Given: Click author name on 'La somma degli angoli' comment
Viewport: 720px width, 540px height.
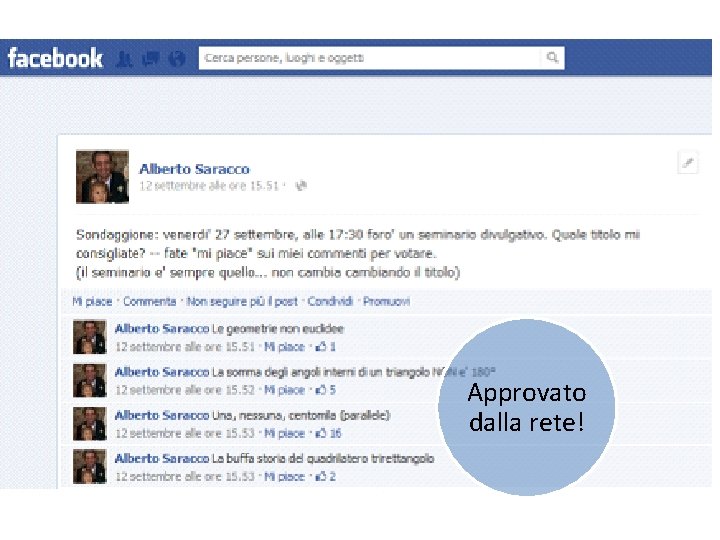Looking at the screenshot, I should click(162, 372).
